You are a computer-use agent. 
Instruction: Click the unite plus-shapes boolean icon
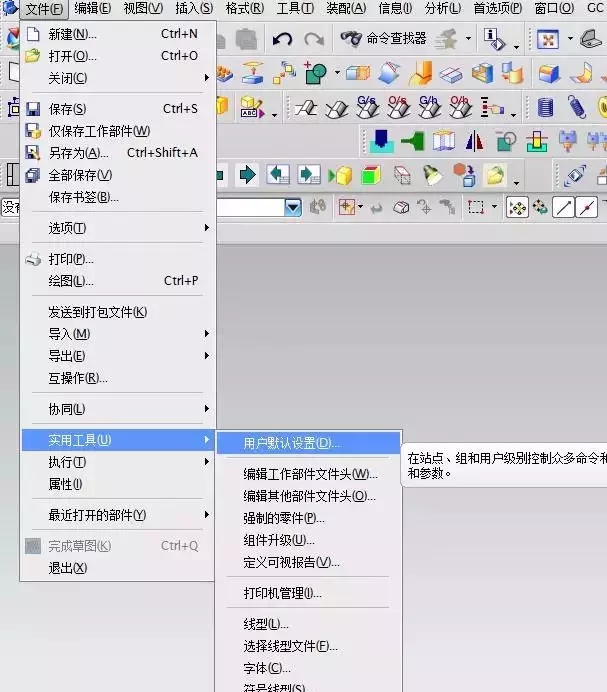pyautogui.click(x=316, y=73)
